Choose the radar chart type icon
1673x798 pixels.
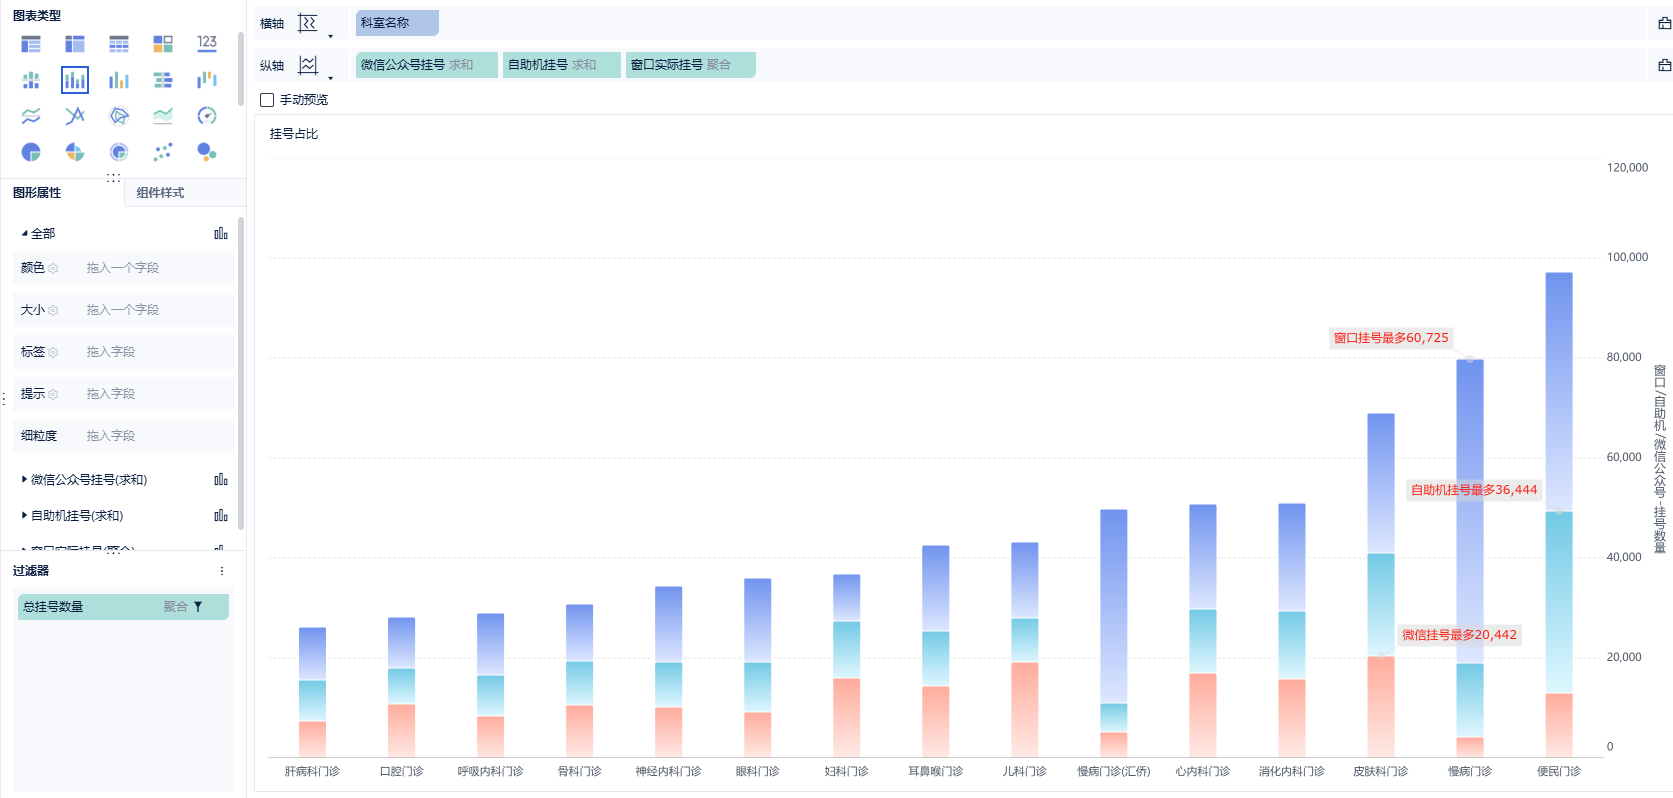(119, 116)
